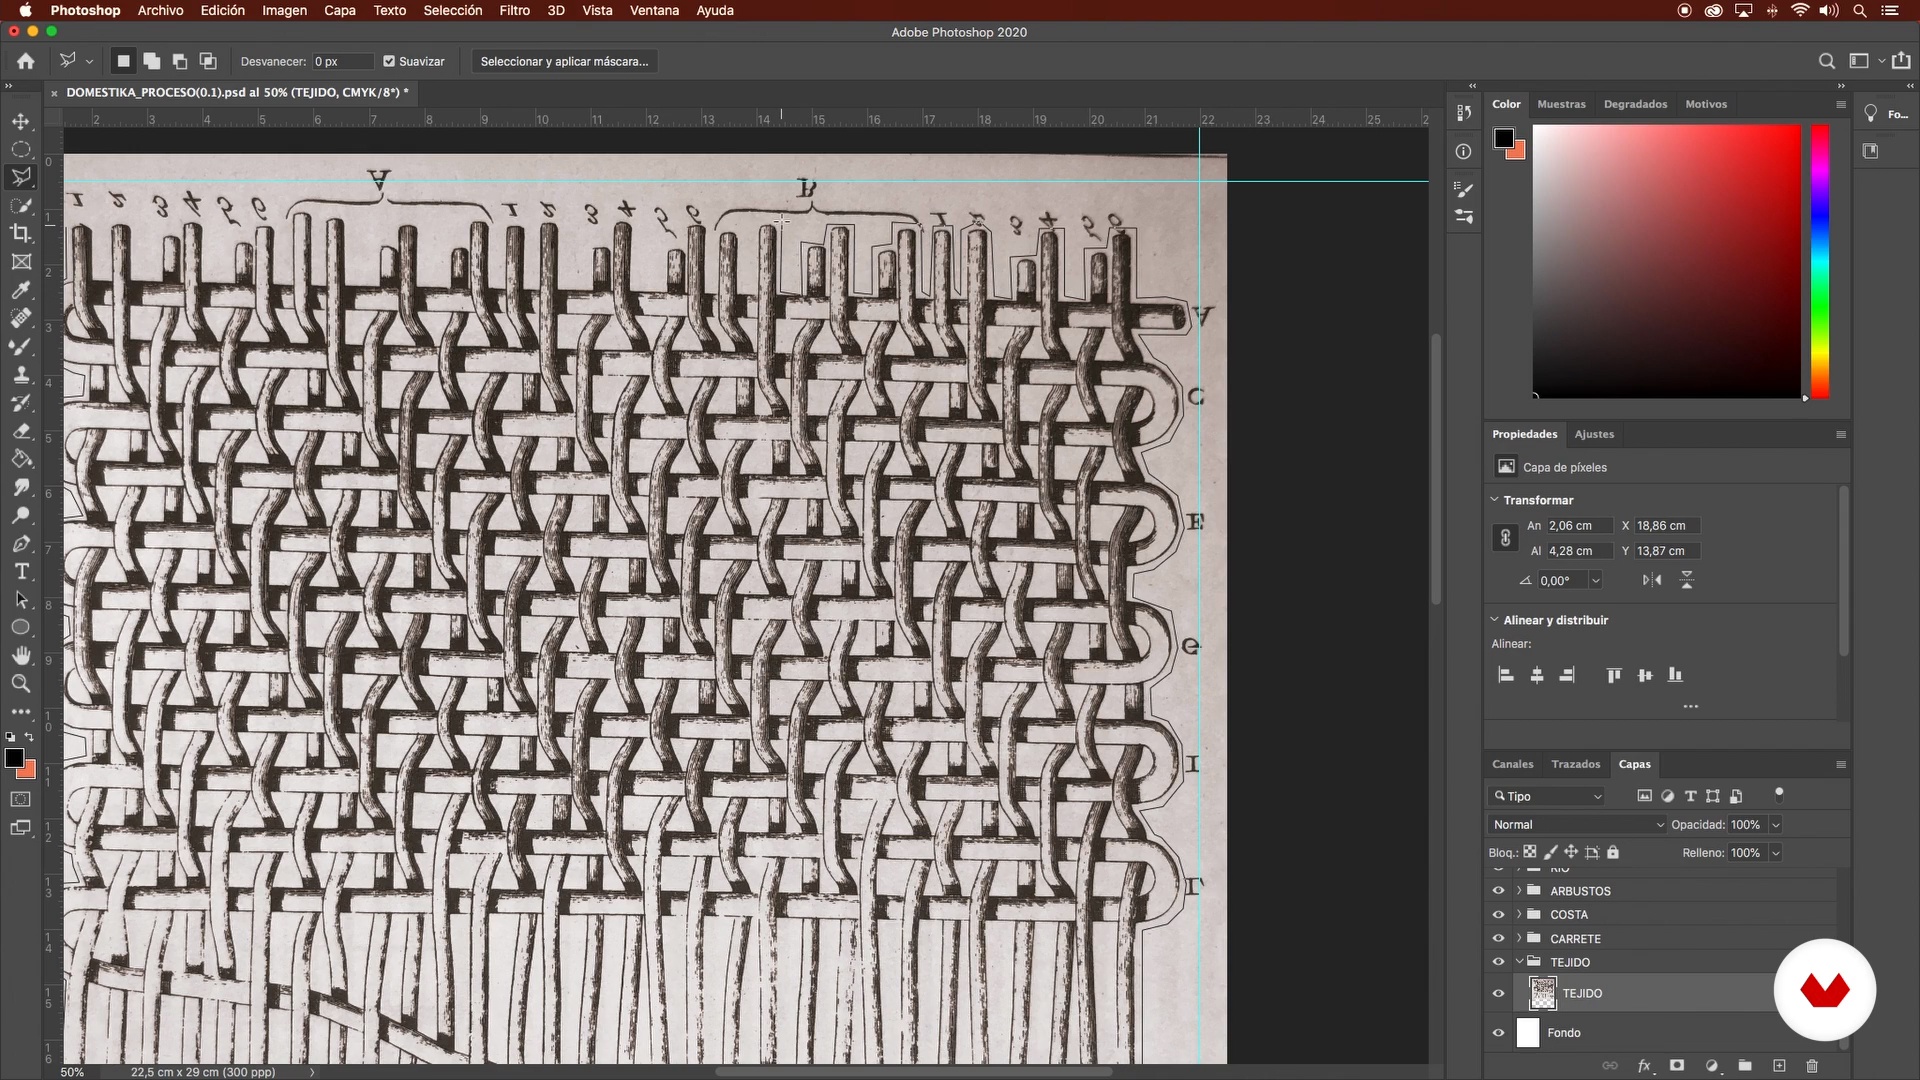Screen dimensions: 1920x1080
Task: Select the Pen tool
Action: click(x=21, y=544)
